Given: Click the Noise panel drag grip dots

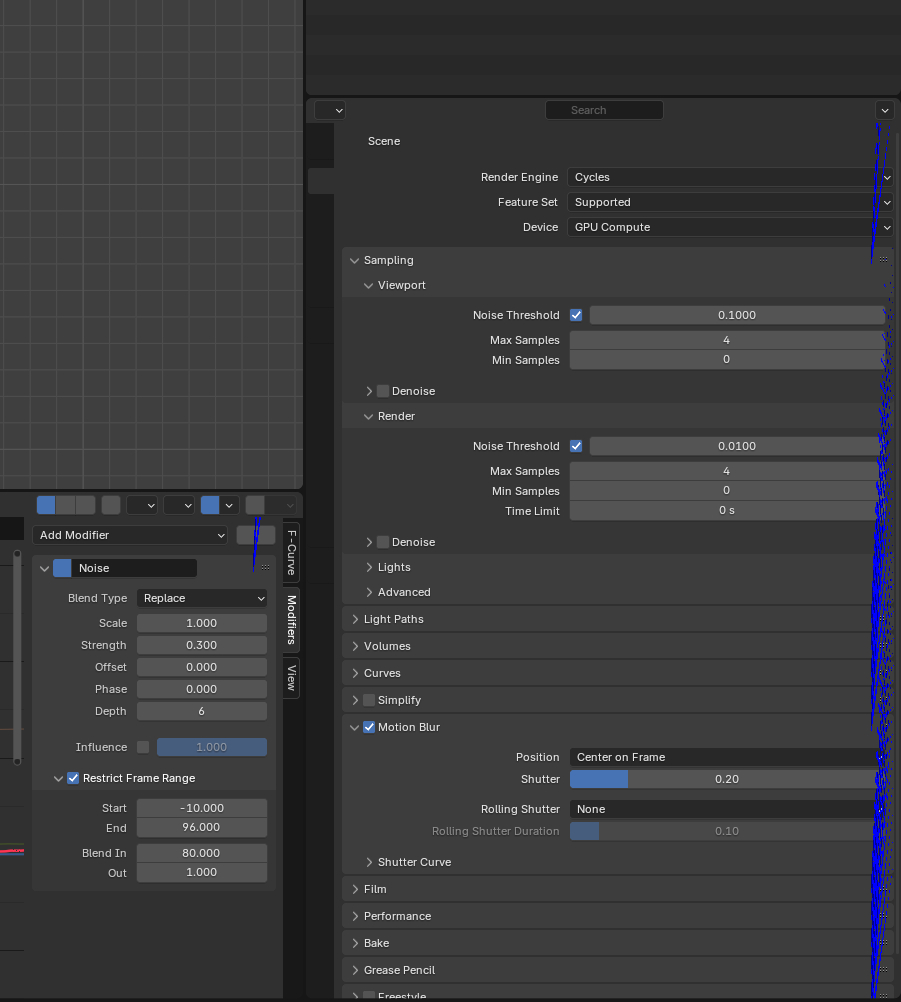Looking at the screenshot, I should pos(265,568).
